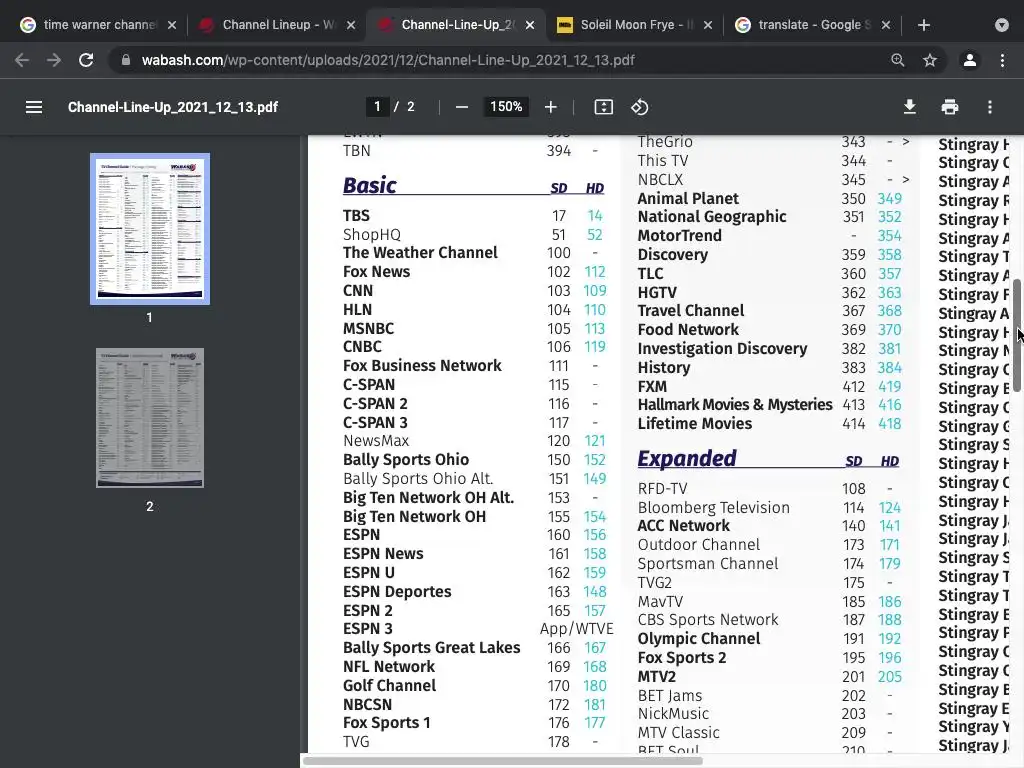Reload the current PDF page
Screen dimensions: 1024x768
(x=86, y=60)
